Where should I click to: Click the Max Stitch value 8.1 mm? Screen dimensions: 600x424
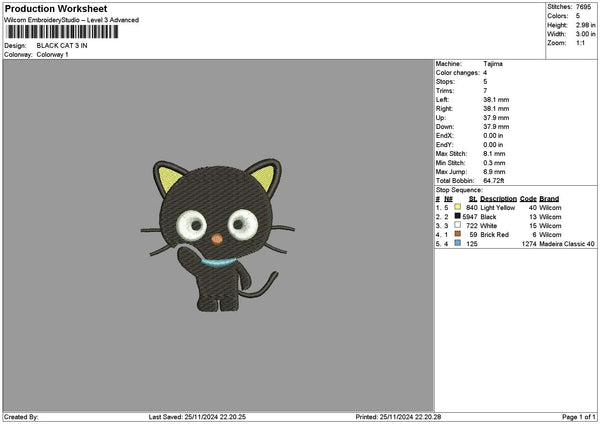click(x=494, y=154)
